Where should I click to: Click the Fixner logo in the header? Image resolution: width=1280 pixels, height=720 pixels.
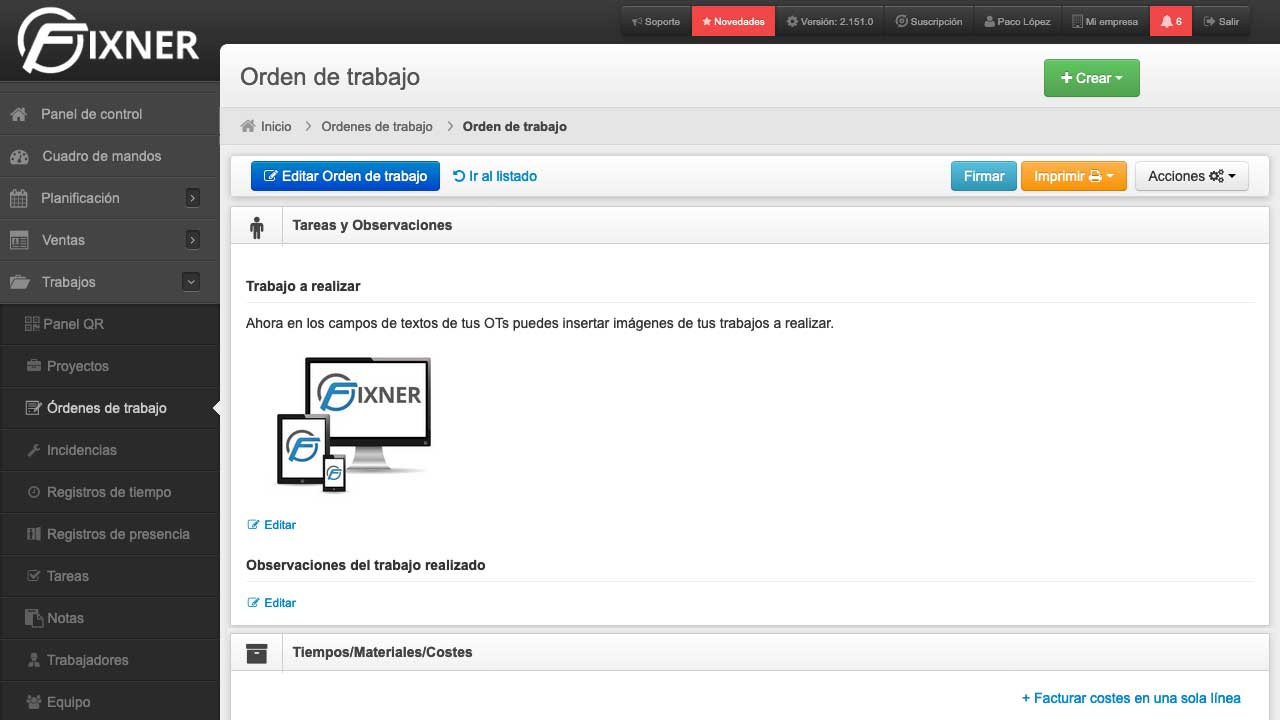pyautogui.click(x=108, y=41)
